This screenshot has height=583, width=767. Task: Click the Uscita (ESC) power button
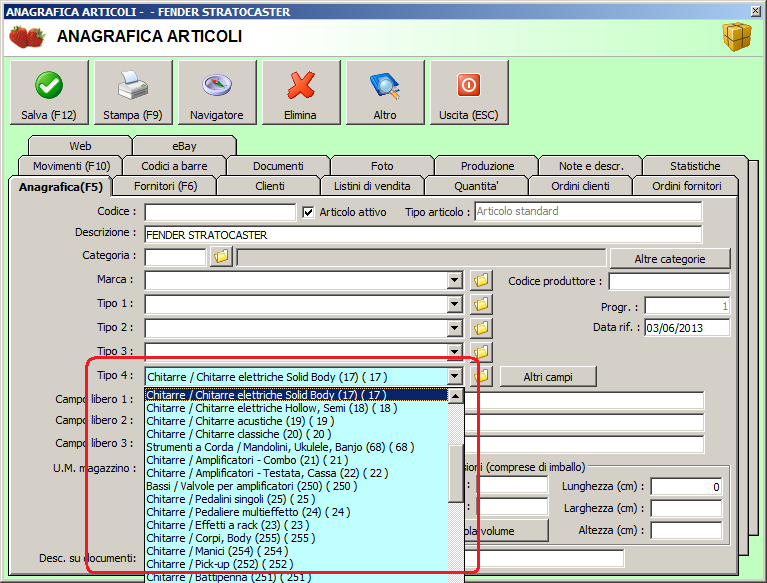(469, 92)
